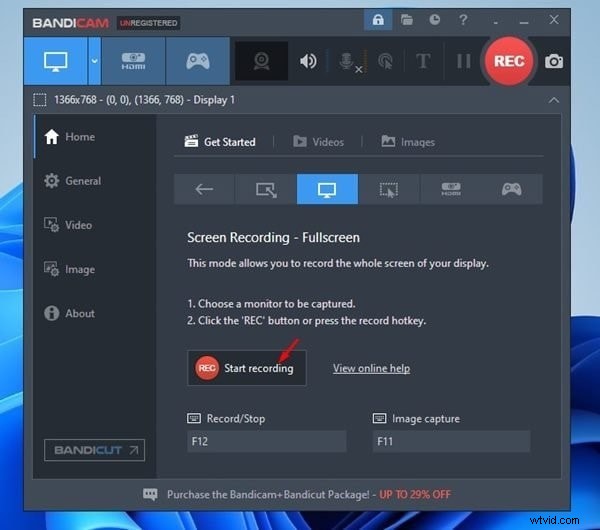Toggle the webcam overlay icon
Screen dimensions: 600x530
pyautogui.click(x=261, y=61)
